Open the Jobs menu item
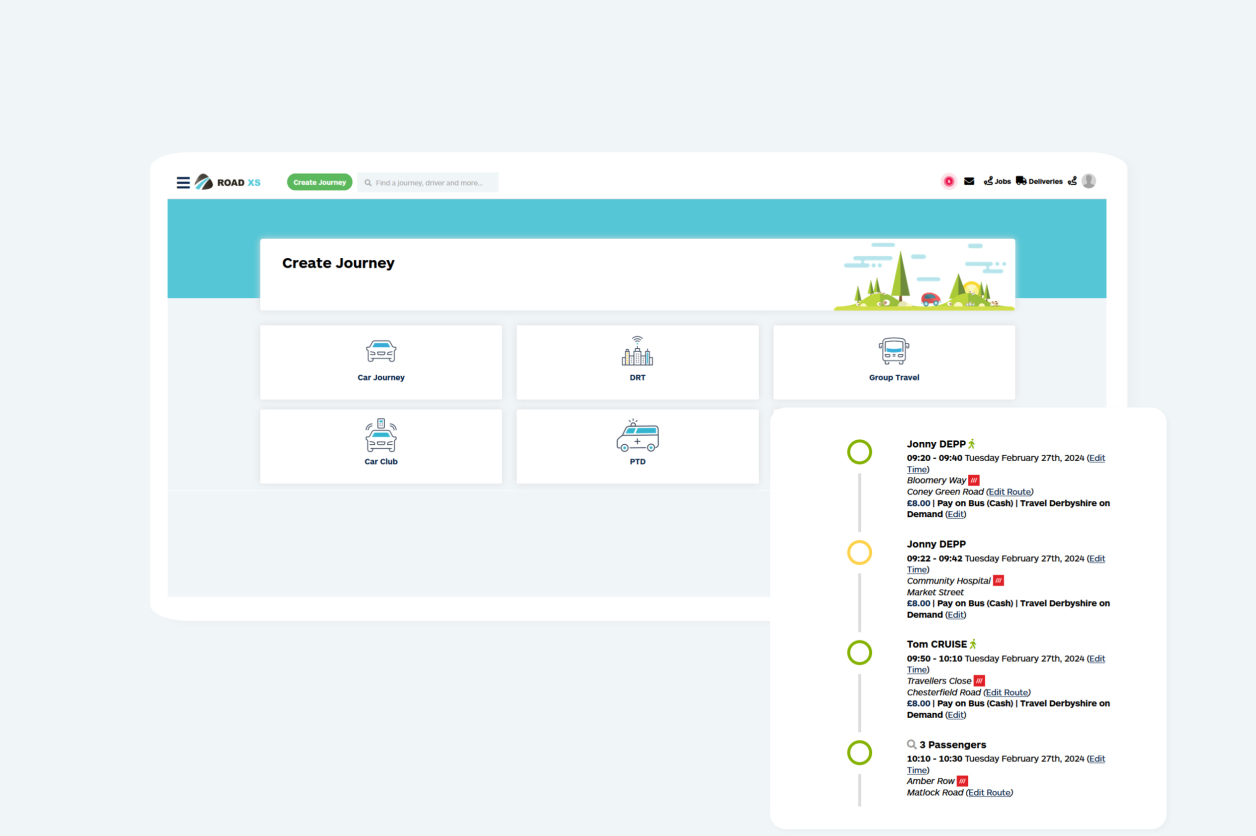Screen dimensions: 1256x836 [1001, 181]
